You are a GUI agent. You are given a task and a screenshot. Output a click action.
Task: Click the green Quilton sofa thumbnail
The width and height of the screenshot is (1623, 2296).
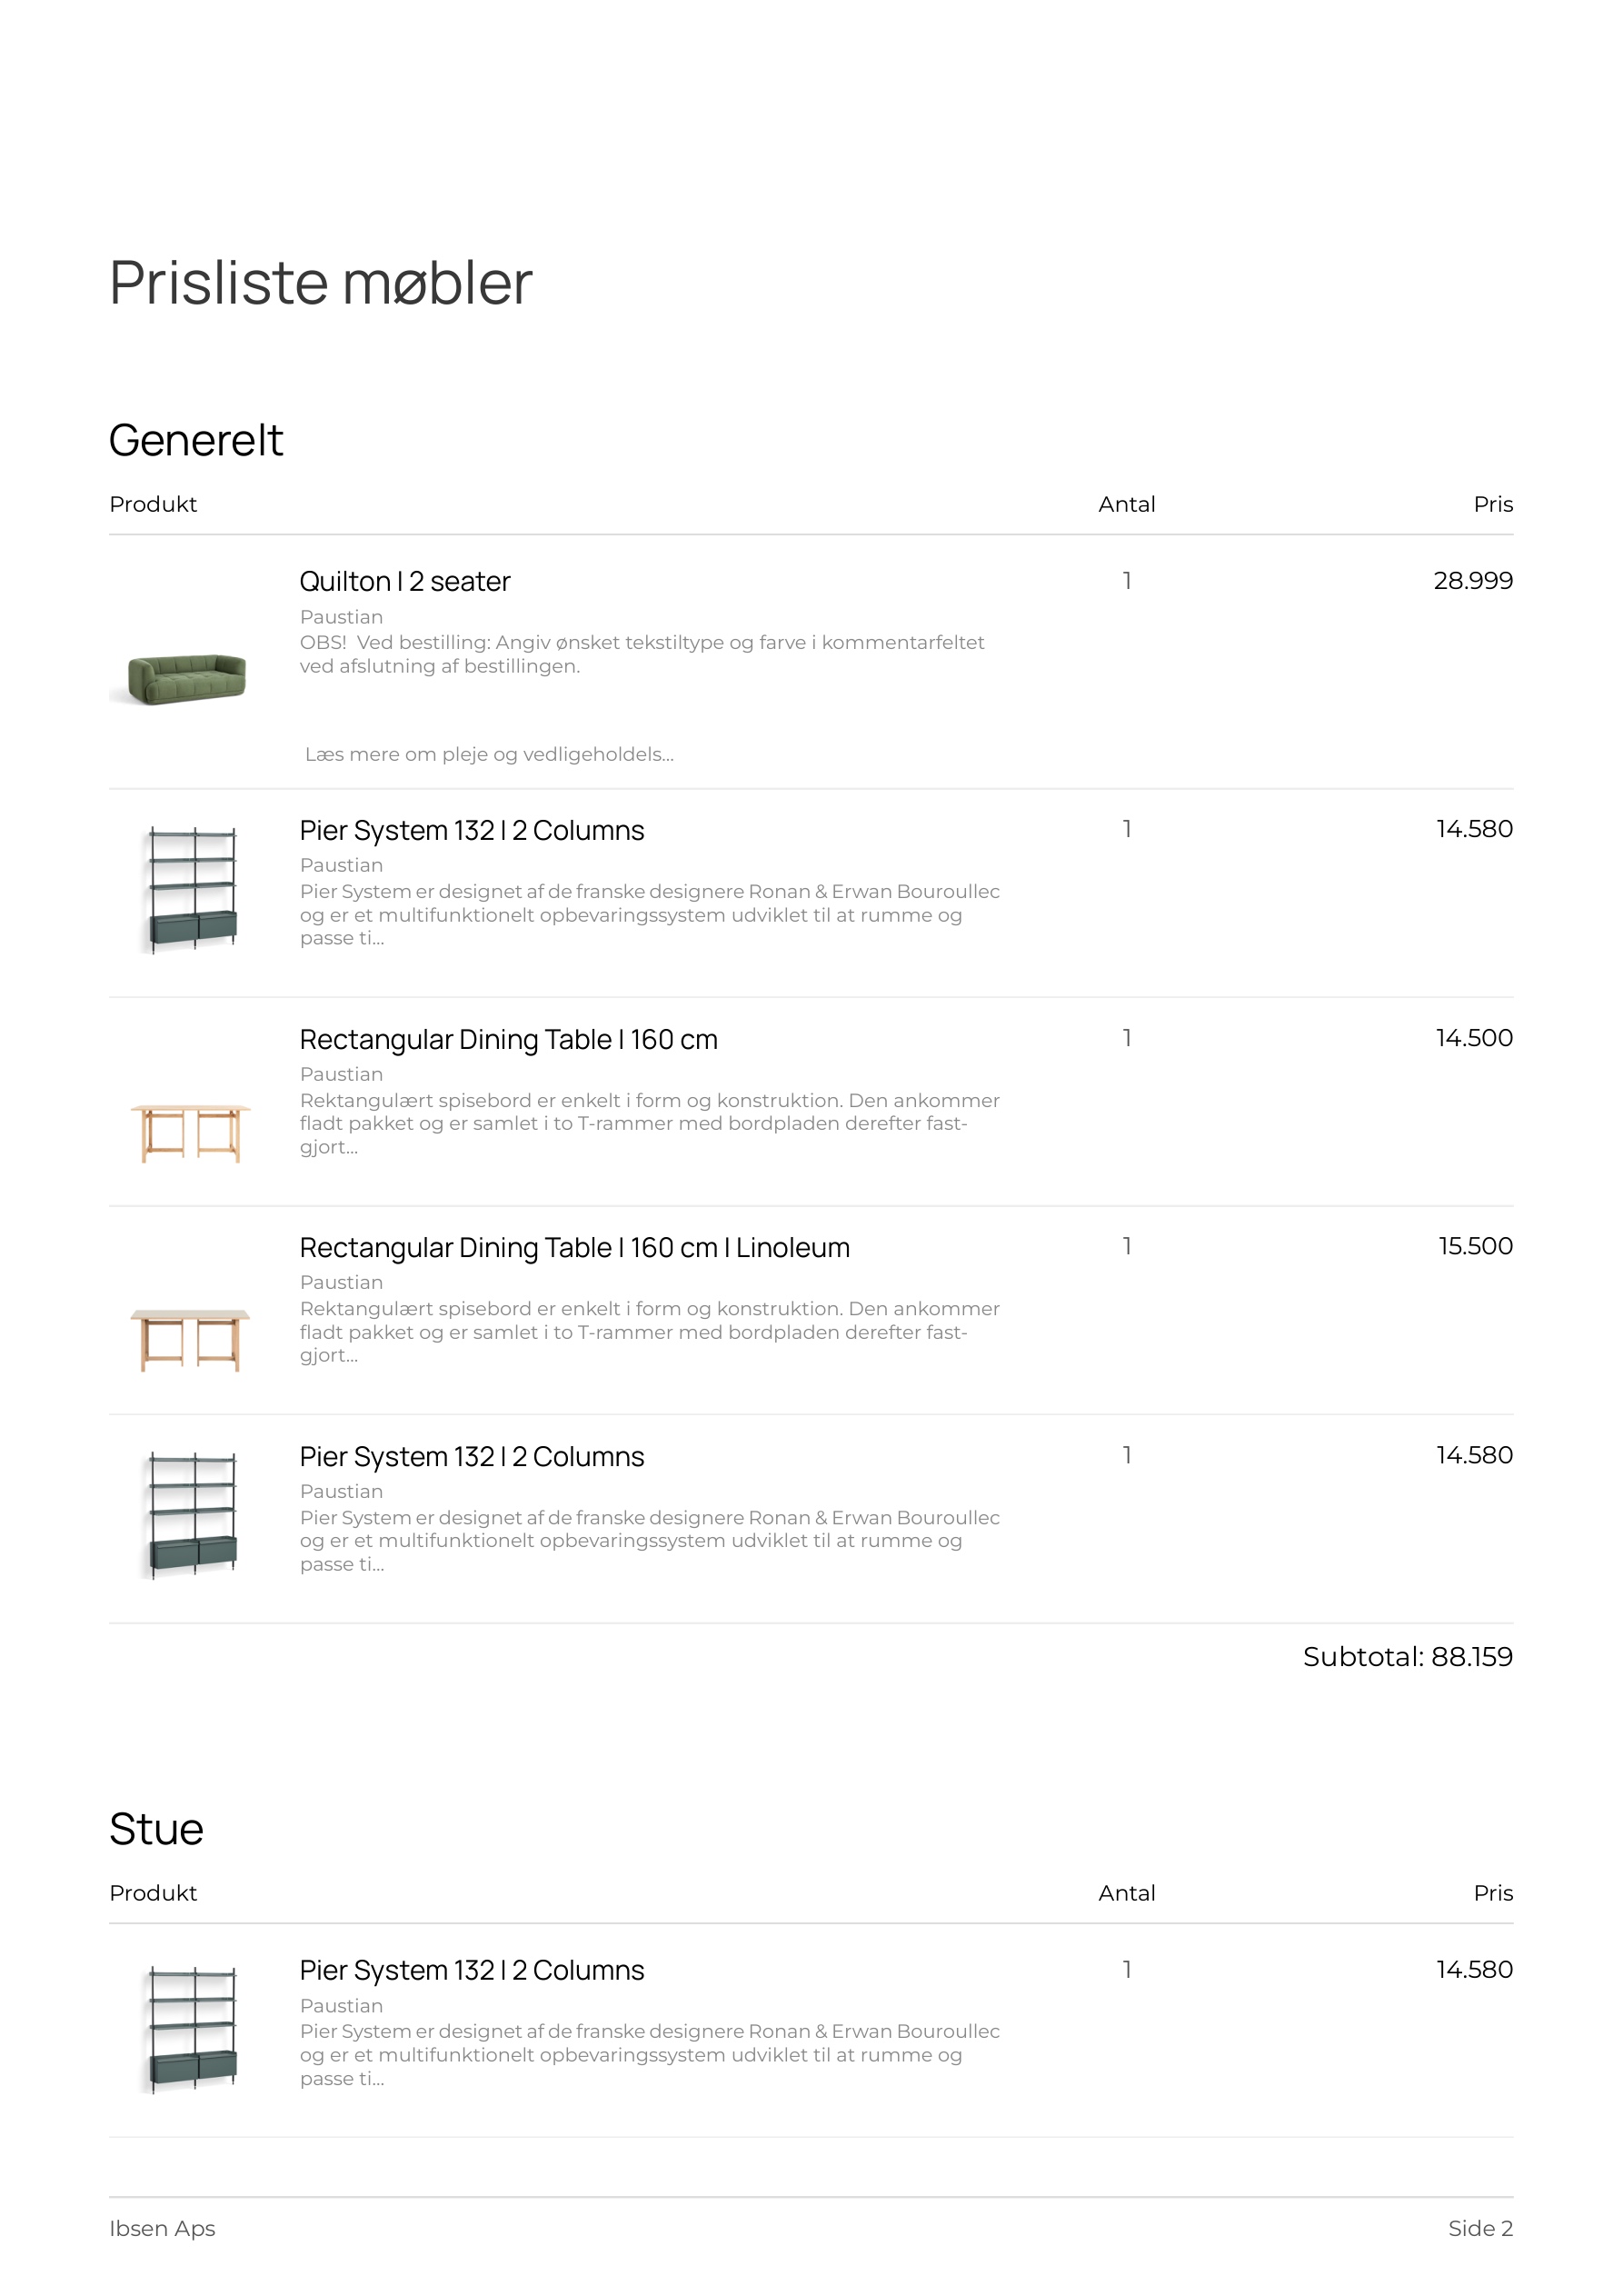pos(187,678)
